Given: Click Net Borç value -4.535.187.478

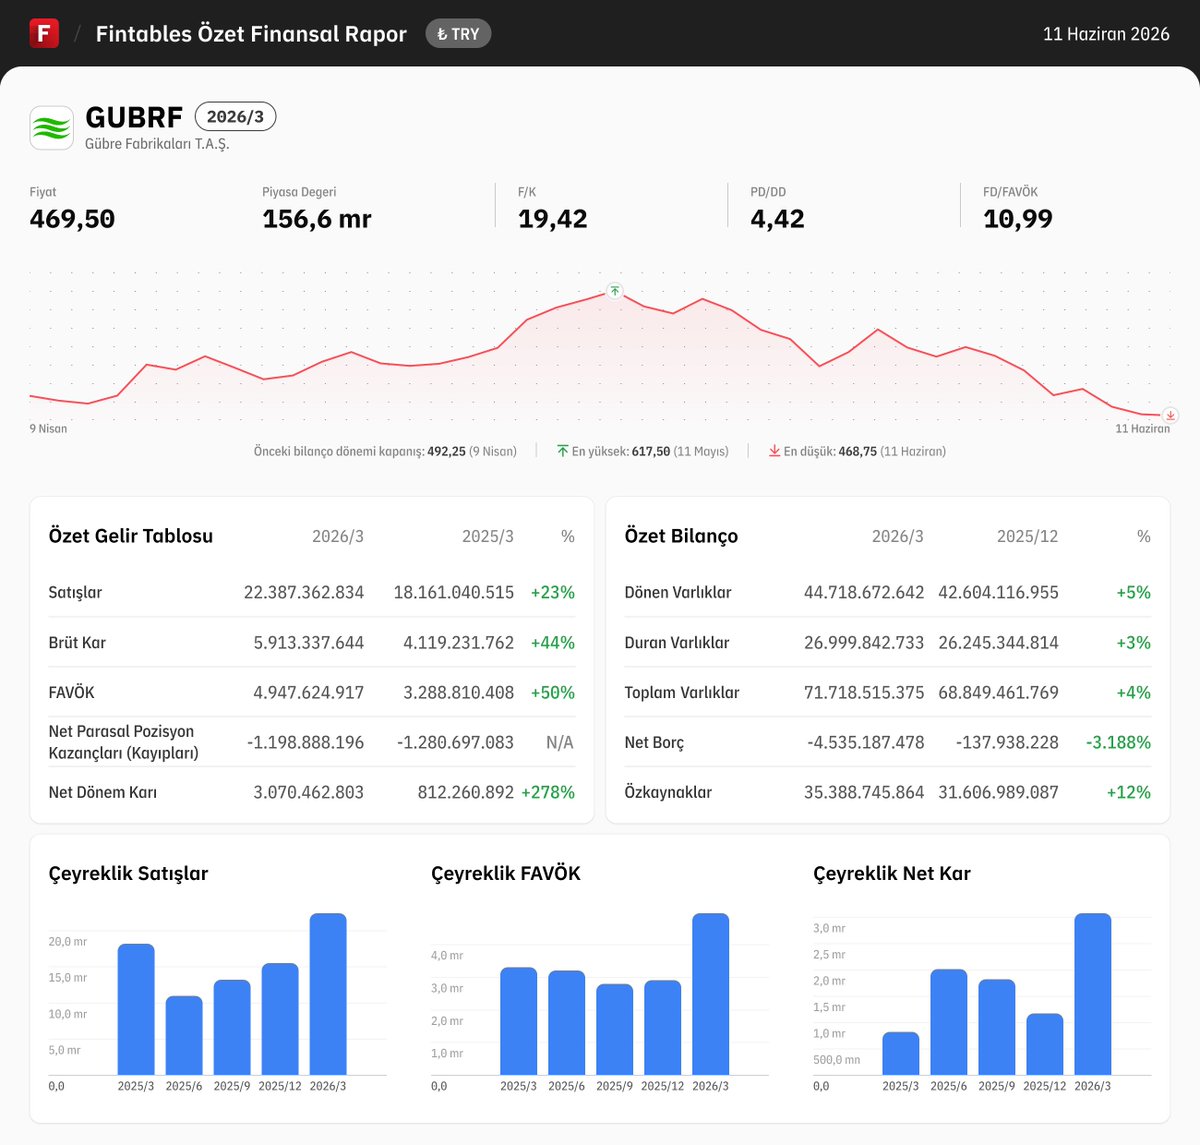Looking at the screenshot, I should pos(866,743).
